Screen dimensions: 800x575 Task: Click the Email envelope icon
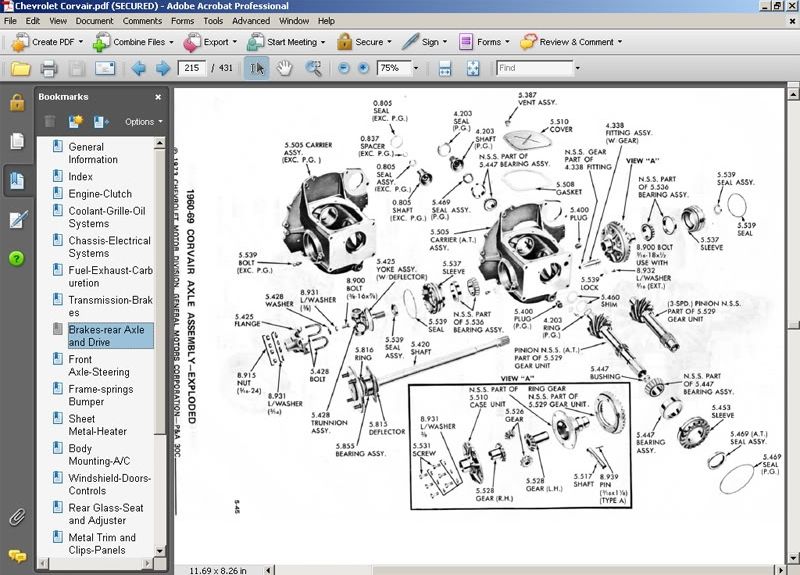pos(105,68)
